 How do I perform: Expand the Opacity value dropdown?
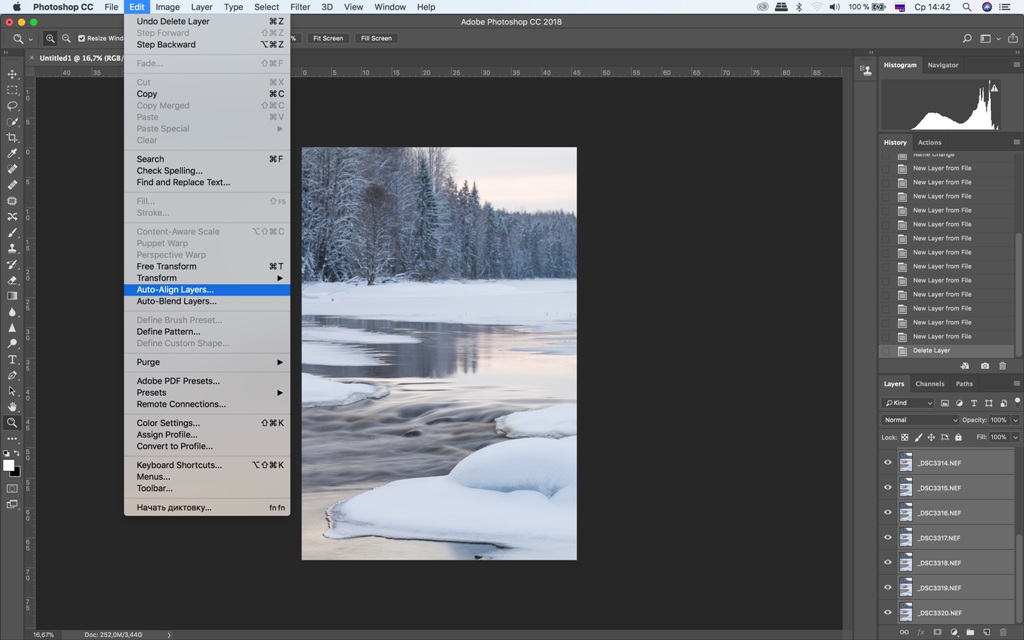(1016, 420)
